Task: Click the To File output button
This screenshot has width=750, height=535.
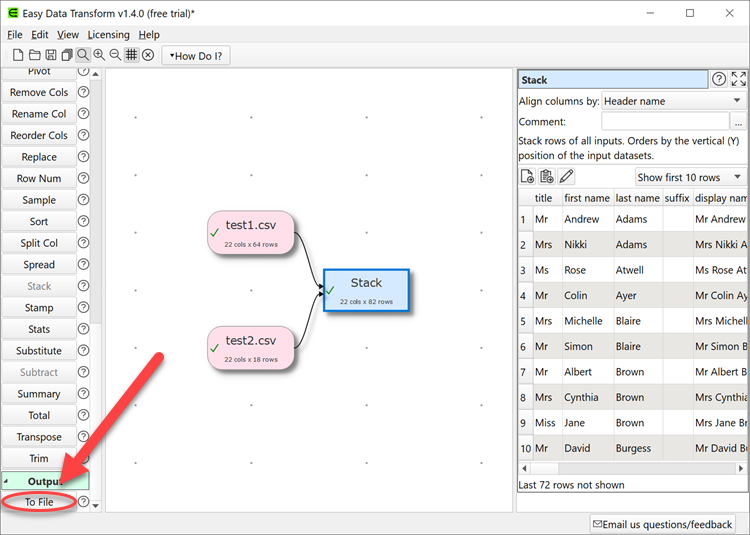Action: (39, 502)
